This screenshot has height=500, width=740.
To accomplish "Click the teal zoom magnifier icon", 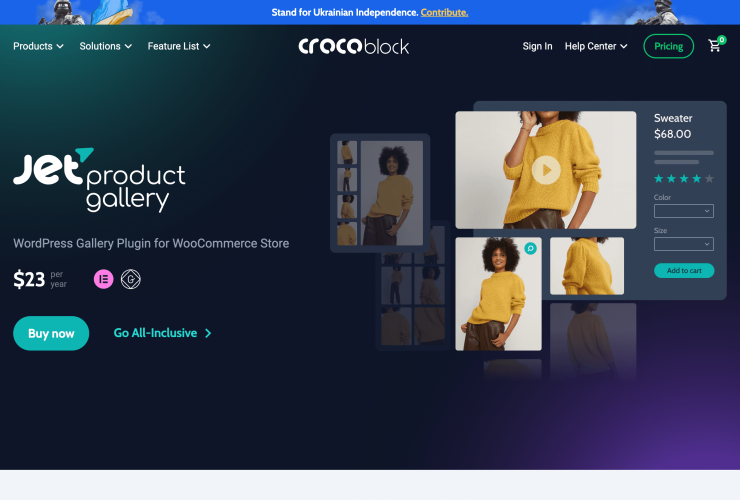I will tap(530, 248).
